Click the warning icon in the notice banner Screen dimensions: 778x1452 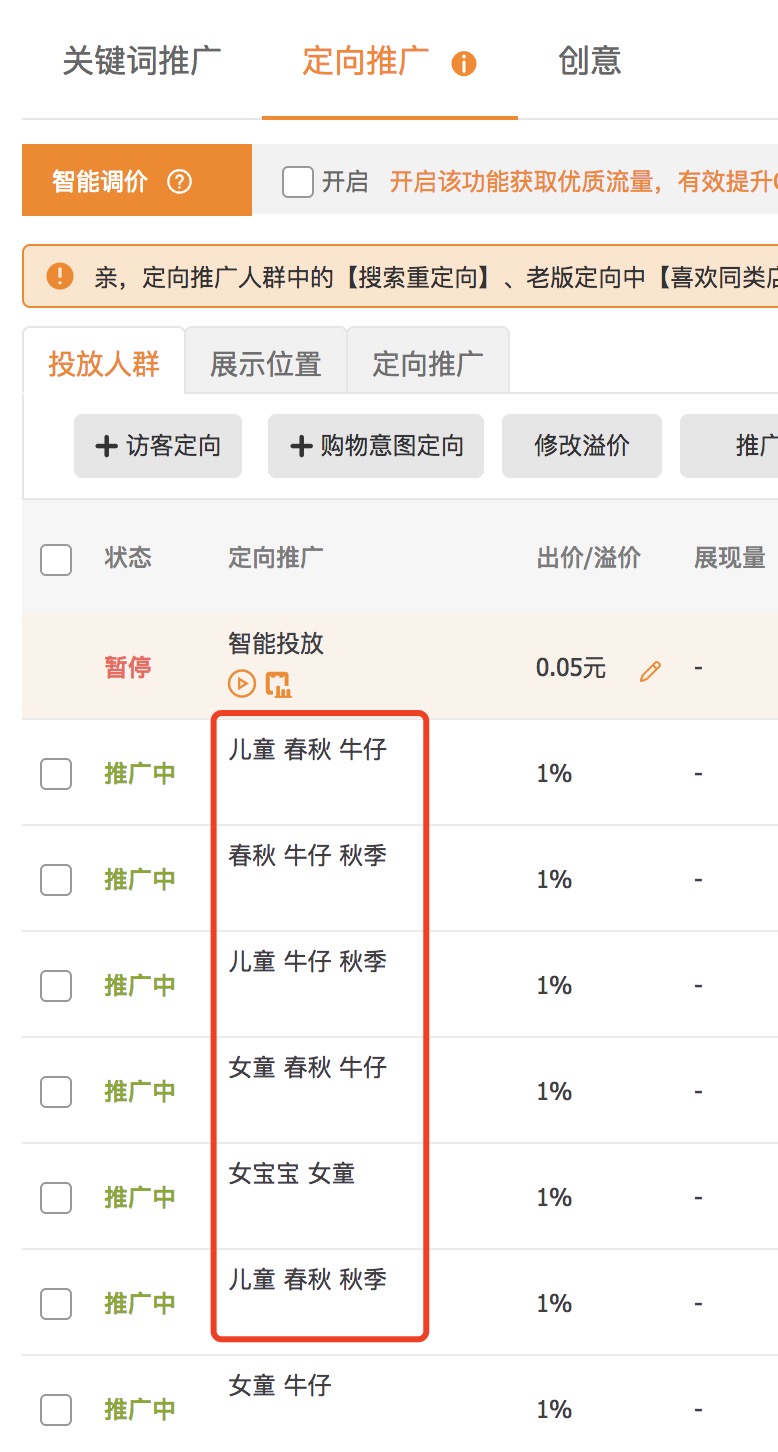tap(60, 277)
